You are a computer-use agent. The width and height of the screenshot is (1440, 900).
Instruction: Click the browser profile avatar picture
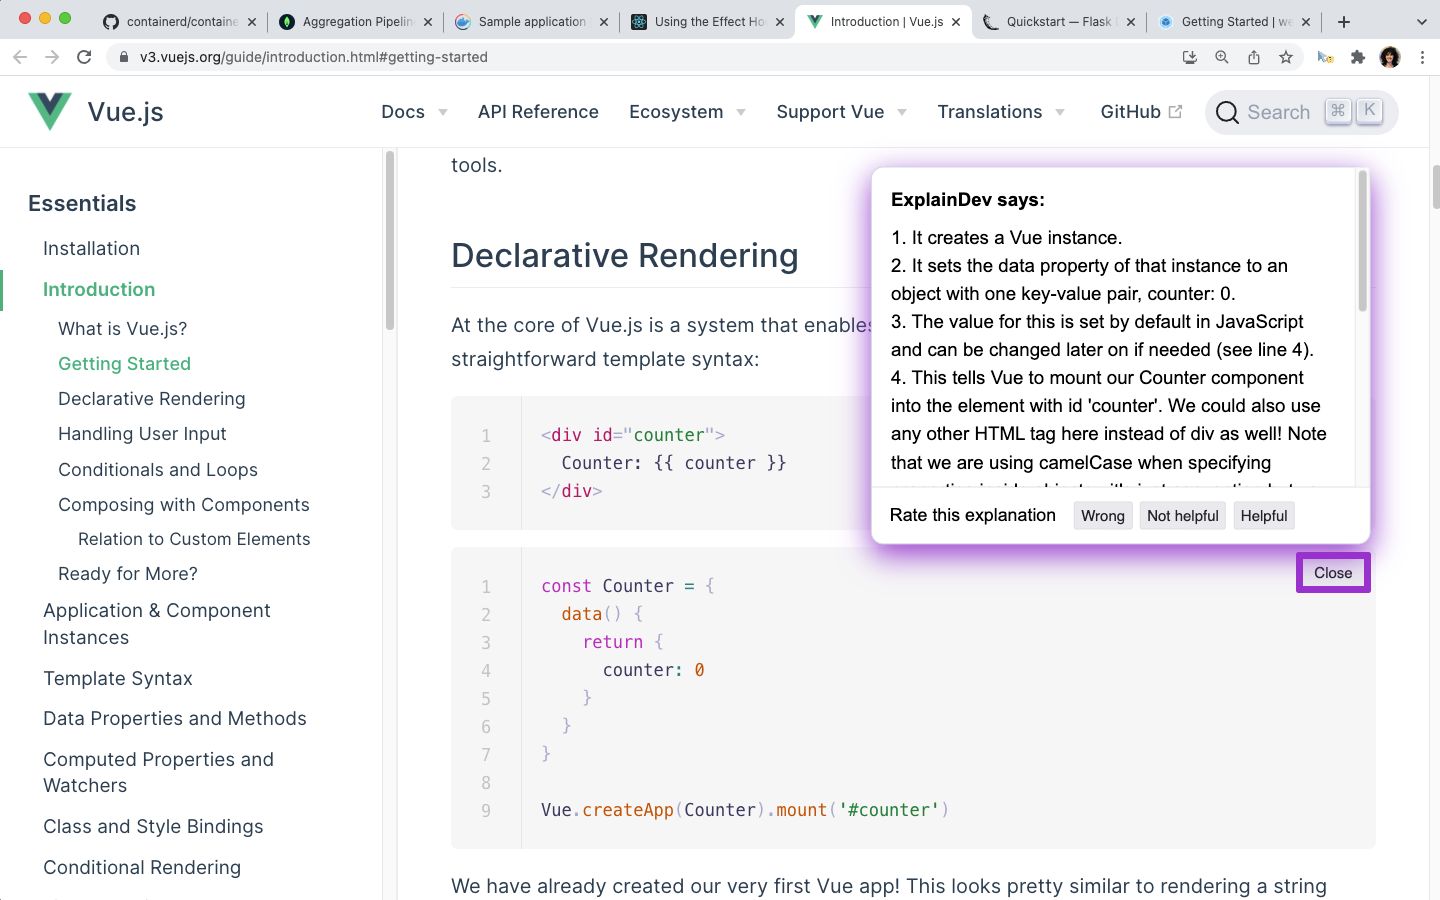pos(1390,57)
